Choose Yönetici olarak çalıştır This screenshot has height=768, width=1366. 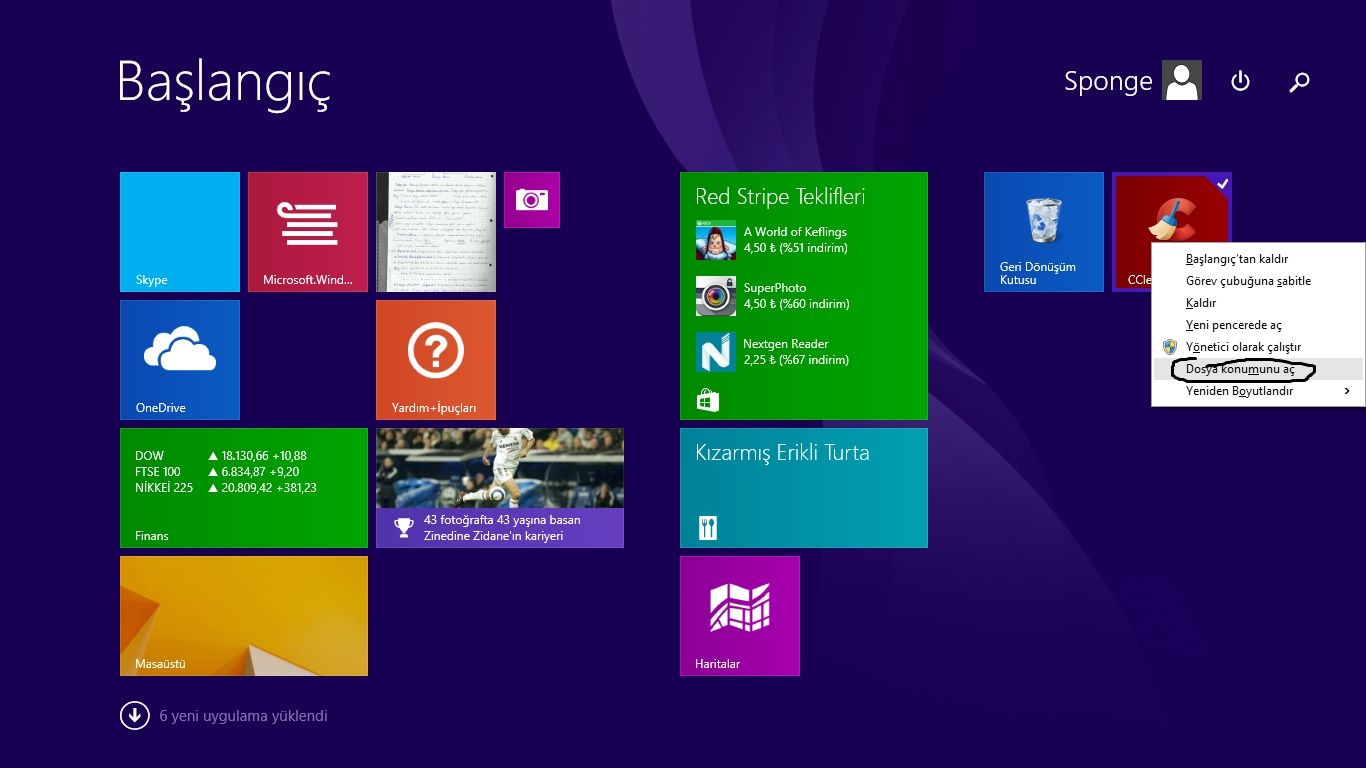click(x=1257, y=347)
